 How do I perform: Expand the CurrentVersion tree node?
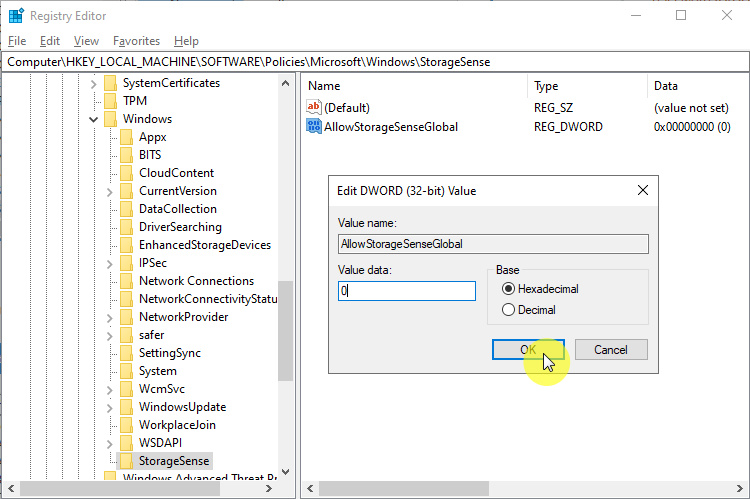[109, 191]
